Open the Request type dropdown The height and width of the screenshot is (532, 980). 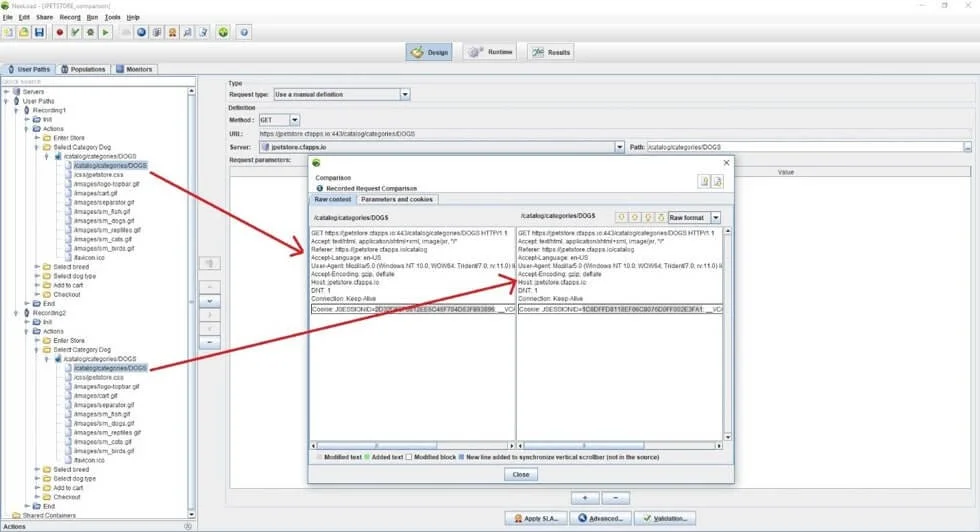(404, 94)
